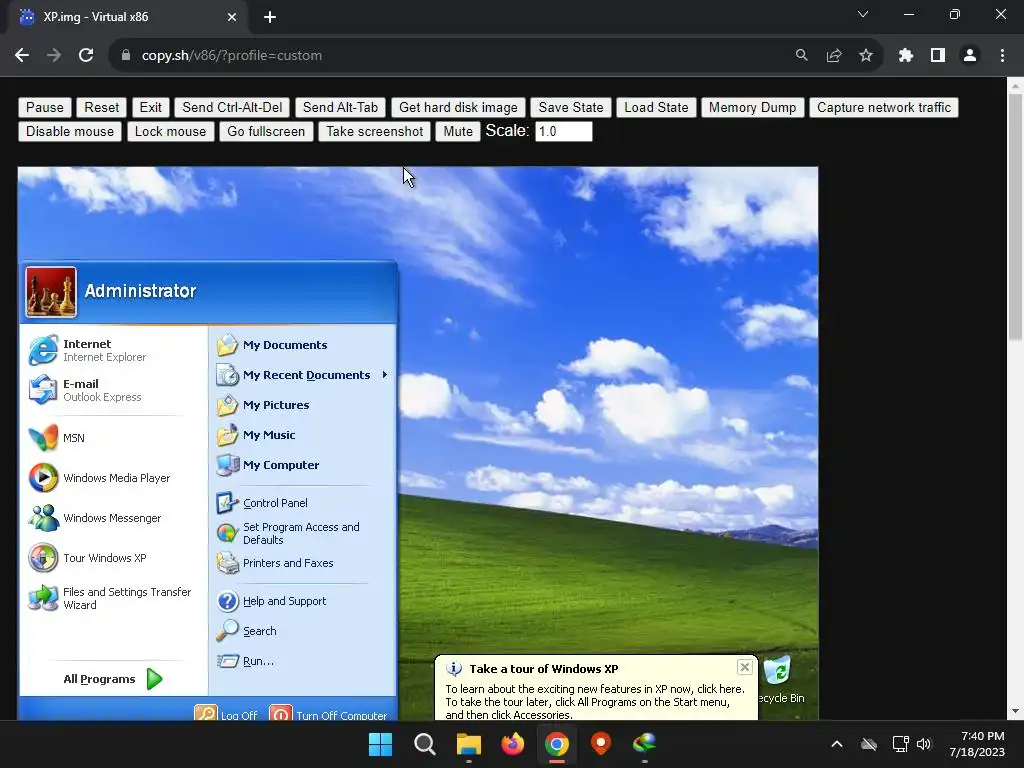Pause the emulator
This screenshot has width=1024, height=768.
[x=44, y=107]
